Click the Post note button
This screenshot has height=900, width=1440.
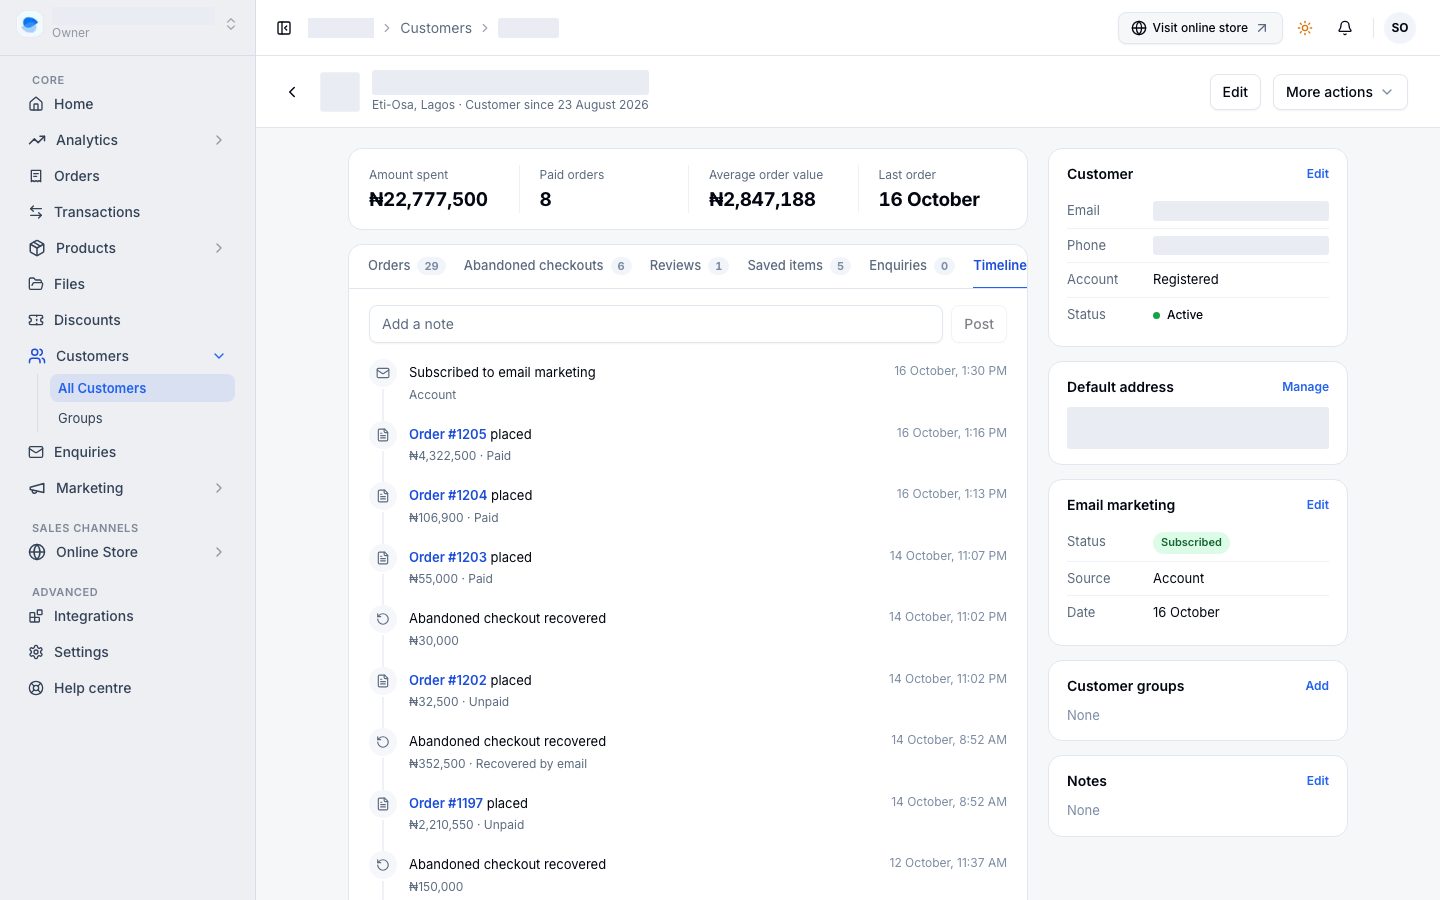[x=979, y=324]
